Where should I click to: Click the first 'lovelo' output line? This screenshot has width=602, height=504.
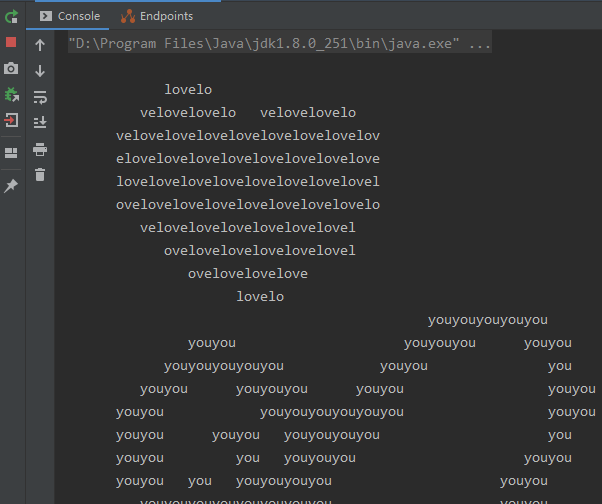click(188, 90)
